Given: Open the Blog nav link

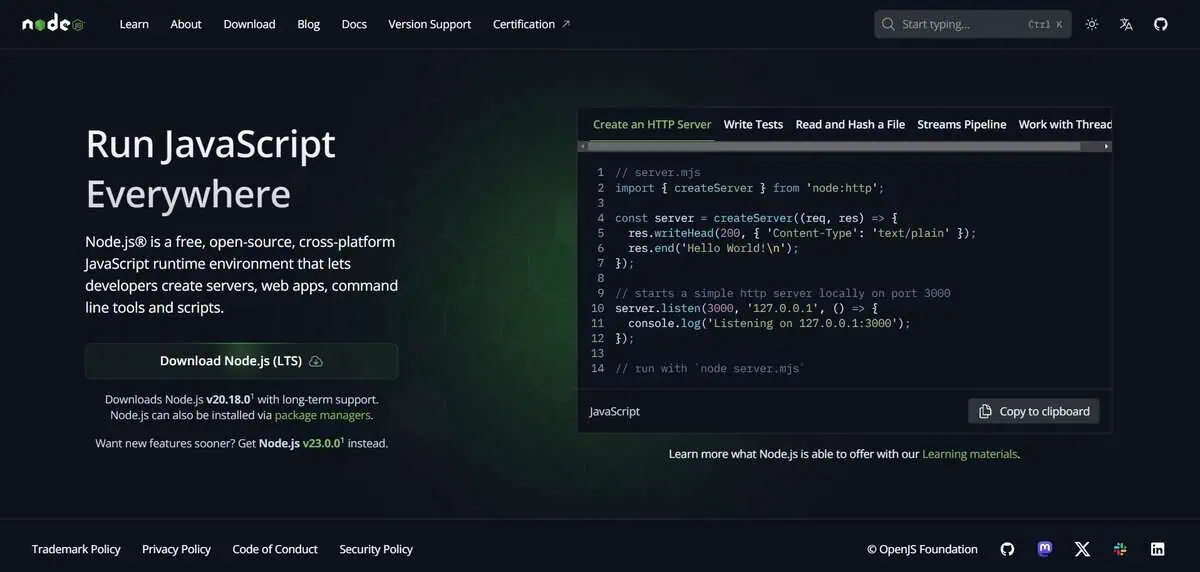Looking at the screenshot, I should point(309,24).
